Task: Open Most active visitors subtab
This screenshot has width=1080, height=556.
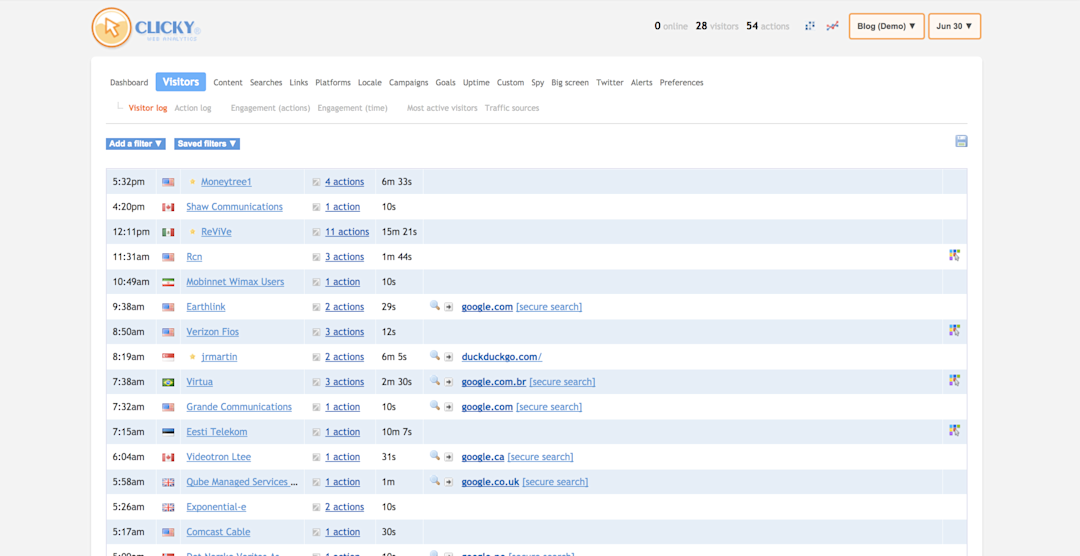Action: click(x=442, y=108)
